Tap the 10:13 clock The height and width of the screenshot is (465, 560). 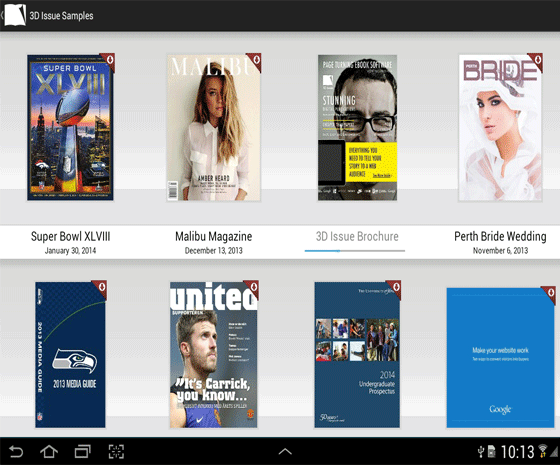[x=518, y=452]
